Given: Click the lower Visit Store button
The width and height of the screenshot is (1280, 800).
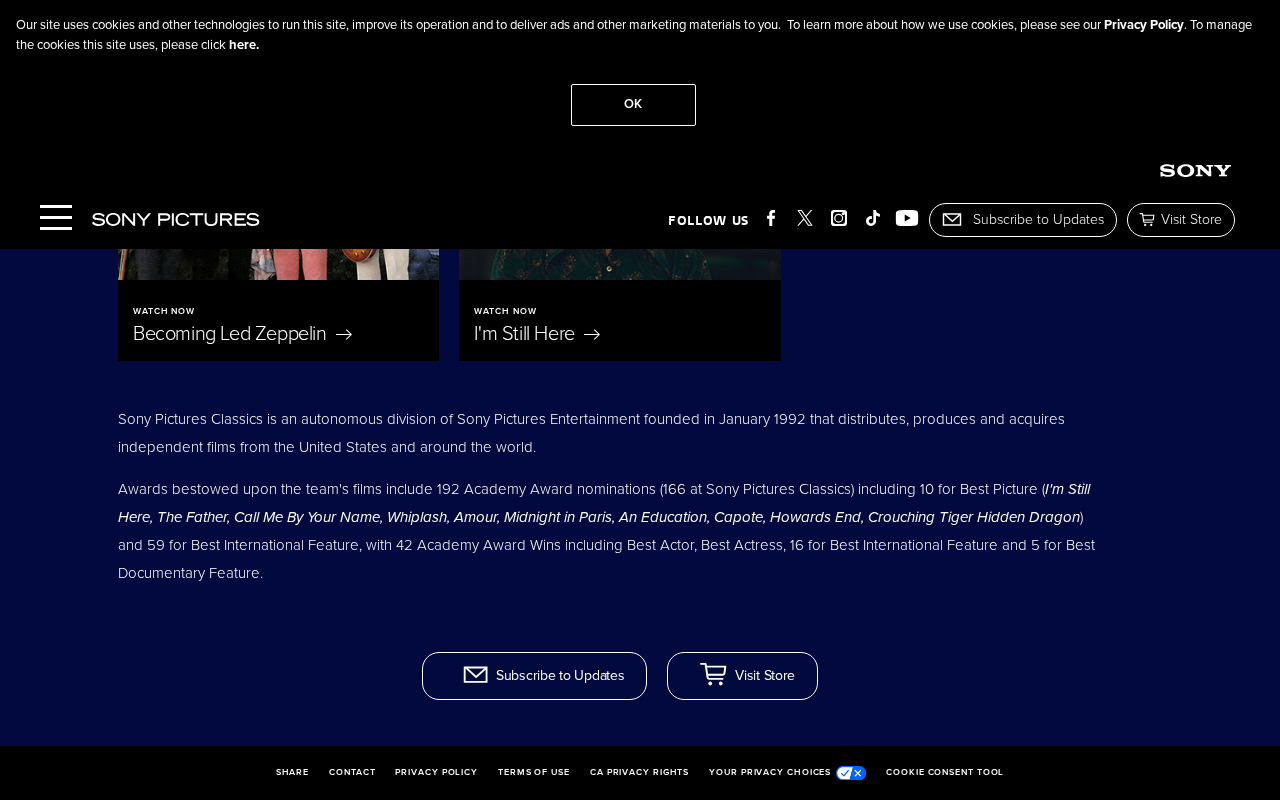Looking at the screenshot, I should click(742, 676).
